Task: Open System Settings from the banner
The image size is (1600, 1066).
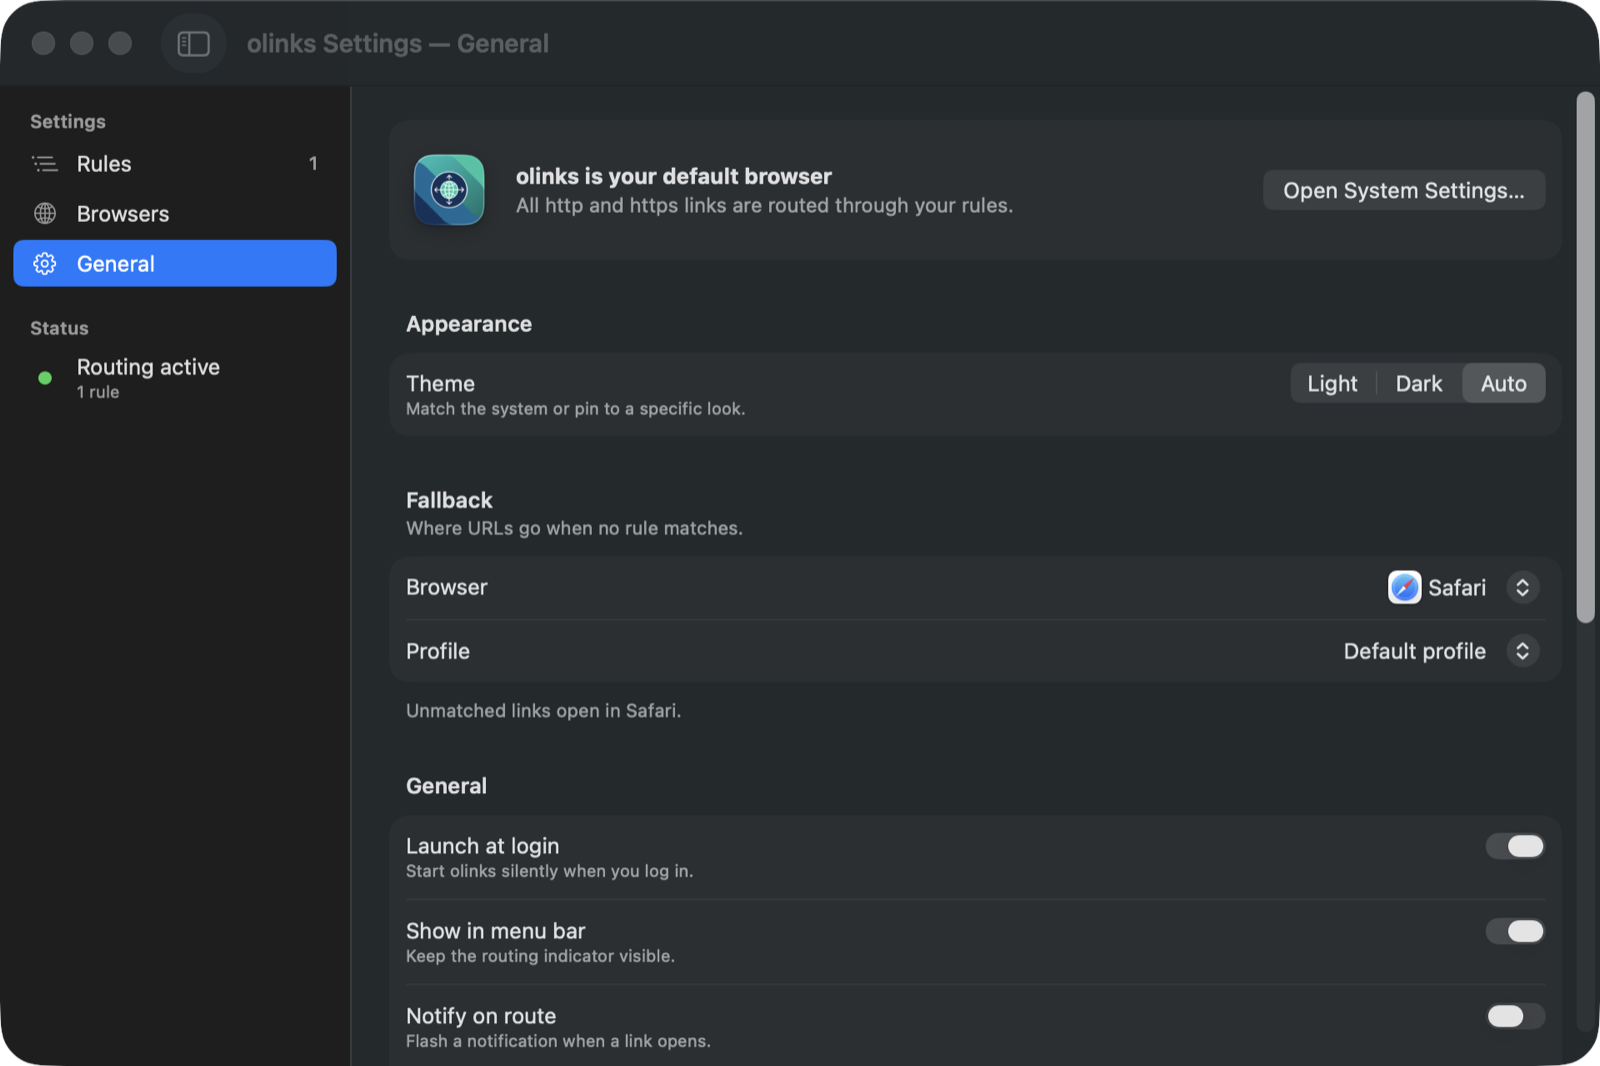Action: pos(1404,190)
